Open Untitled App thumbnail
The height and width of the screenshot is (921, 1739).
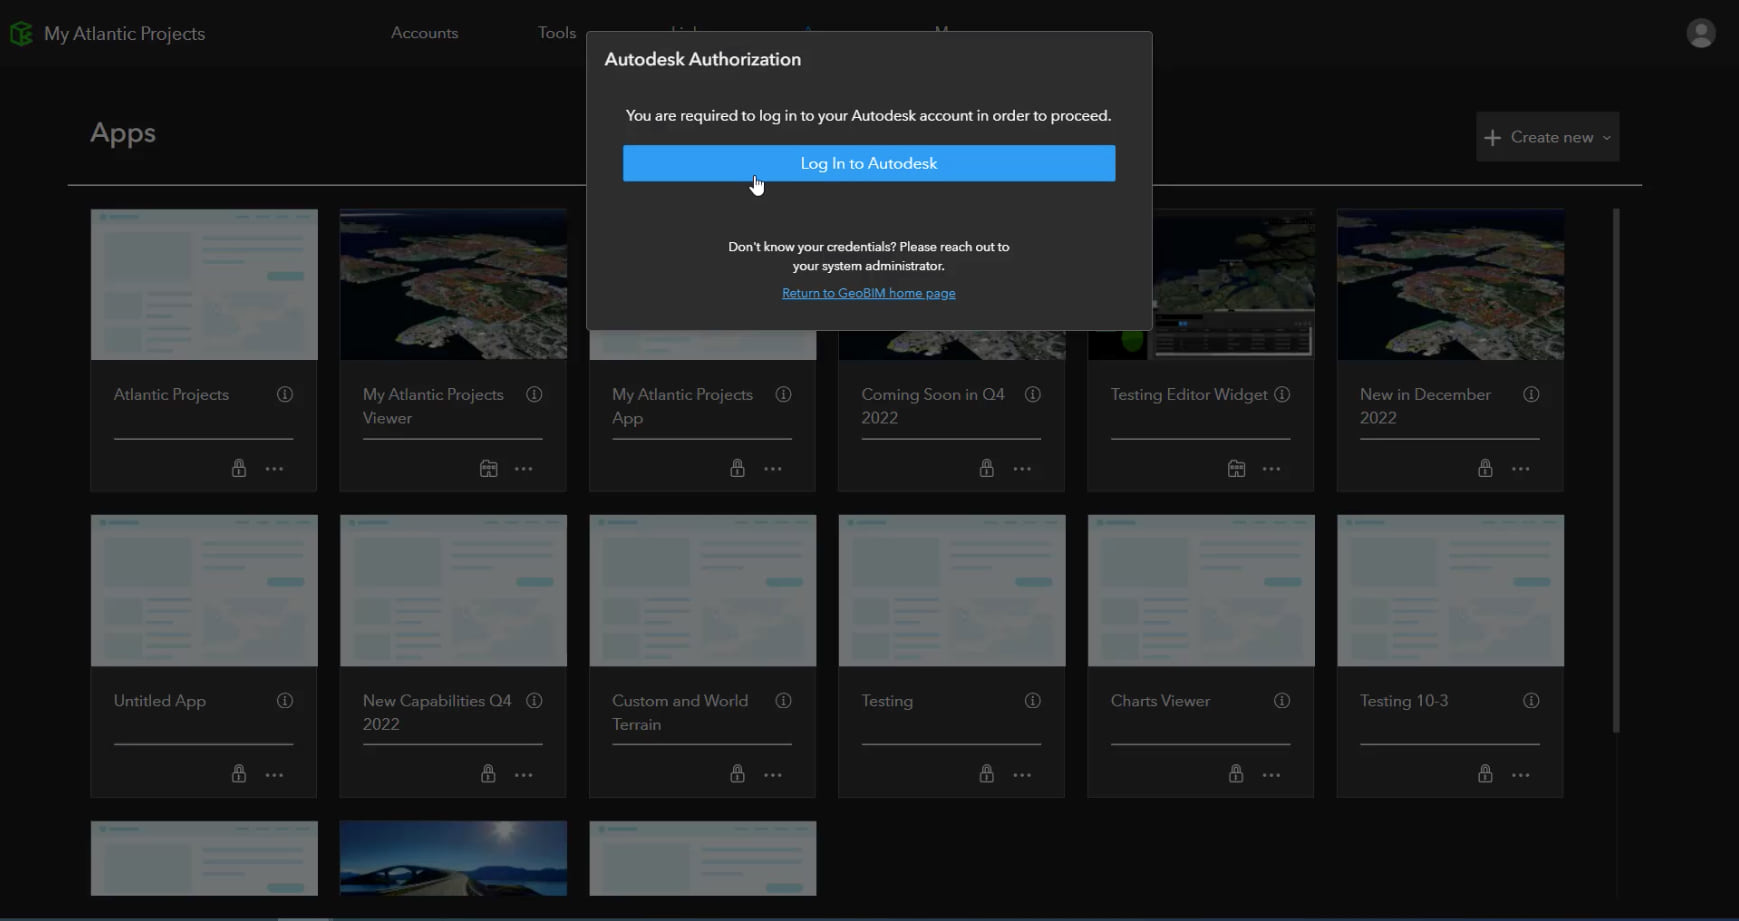[x=204, y=590]
